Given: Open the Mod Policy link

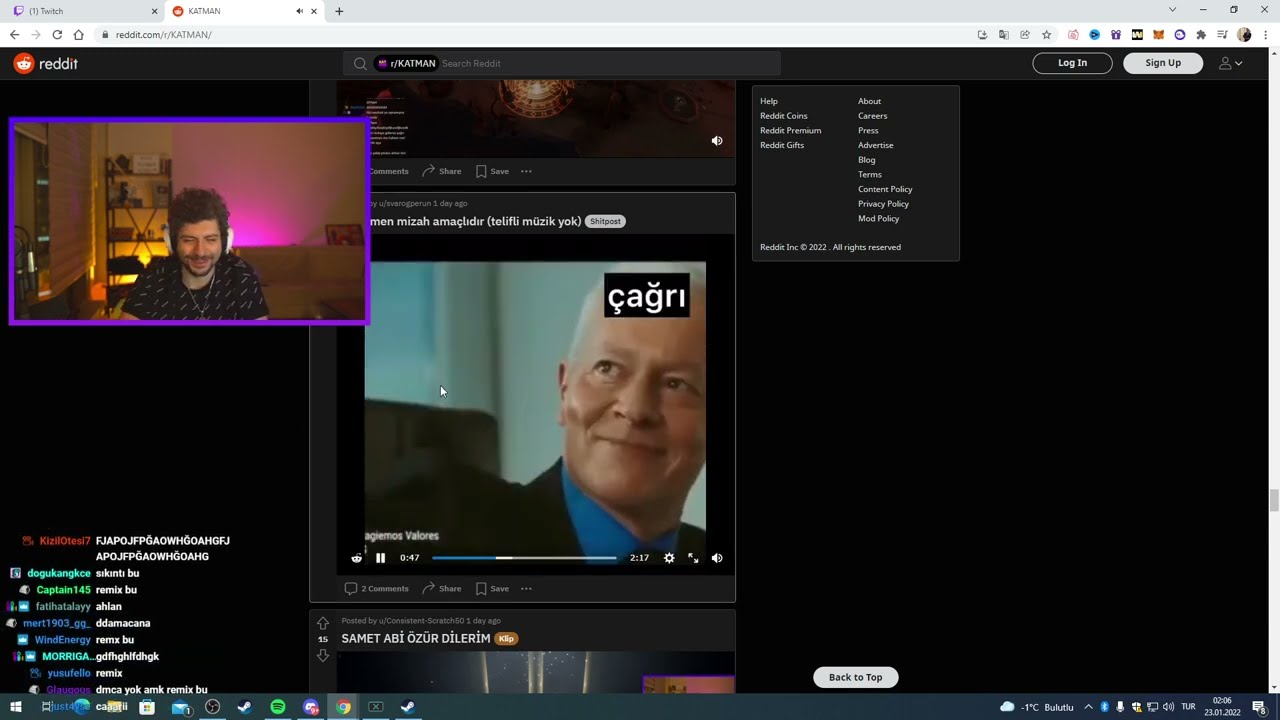Looking at the screenshot, I should pyautogui.click(x=879, y=218).
